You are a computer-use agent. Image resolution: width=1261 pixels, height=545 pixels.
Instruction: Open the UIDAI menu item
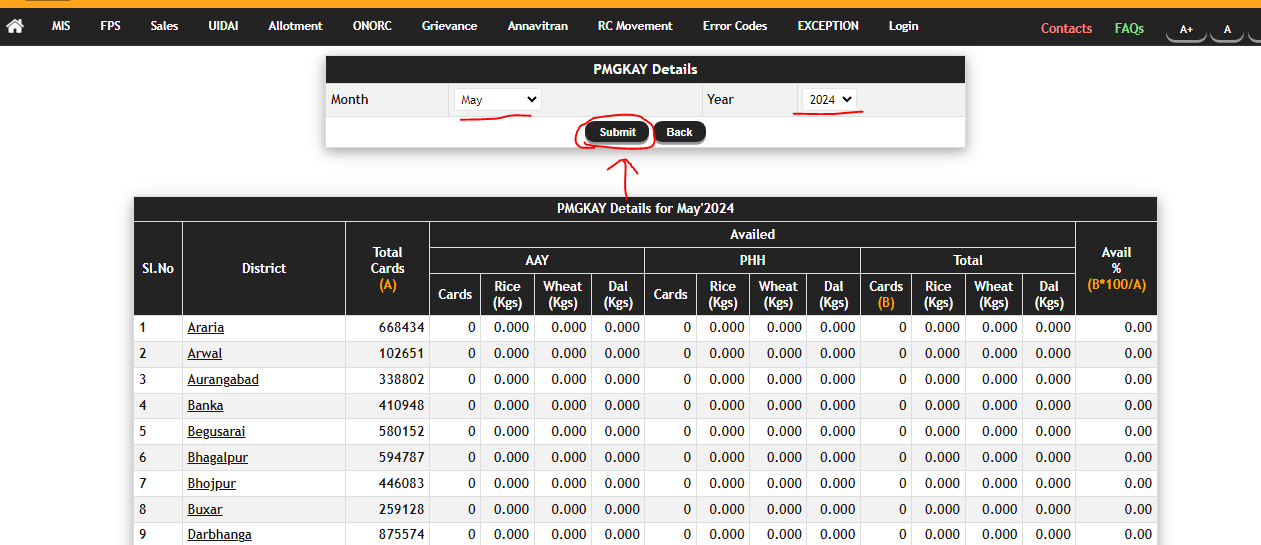coord(223,26)
